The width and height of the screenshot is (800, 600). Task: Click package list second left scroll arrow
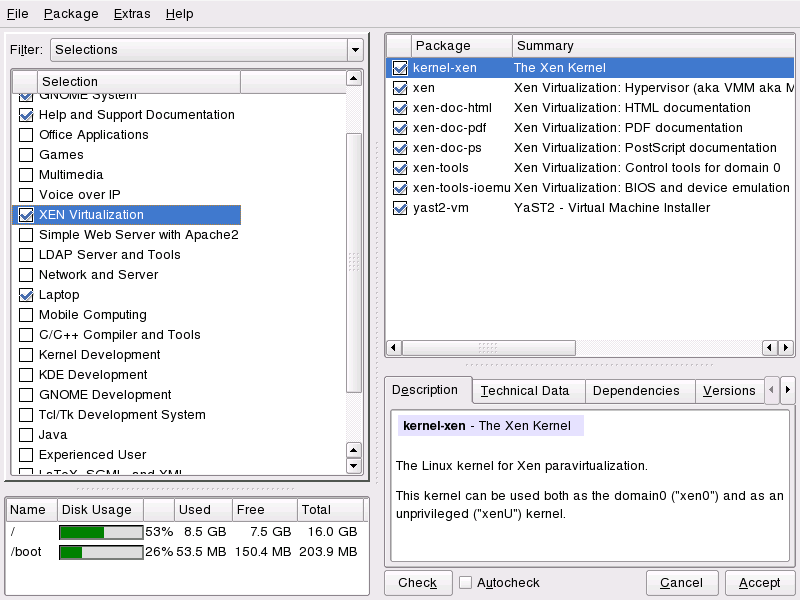tap(770, 348)
